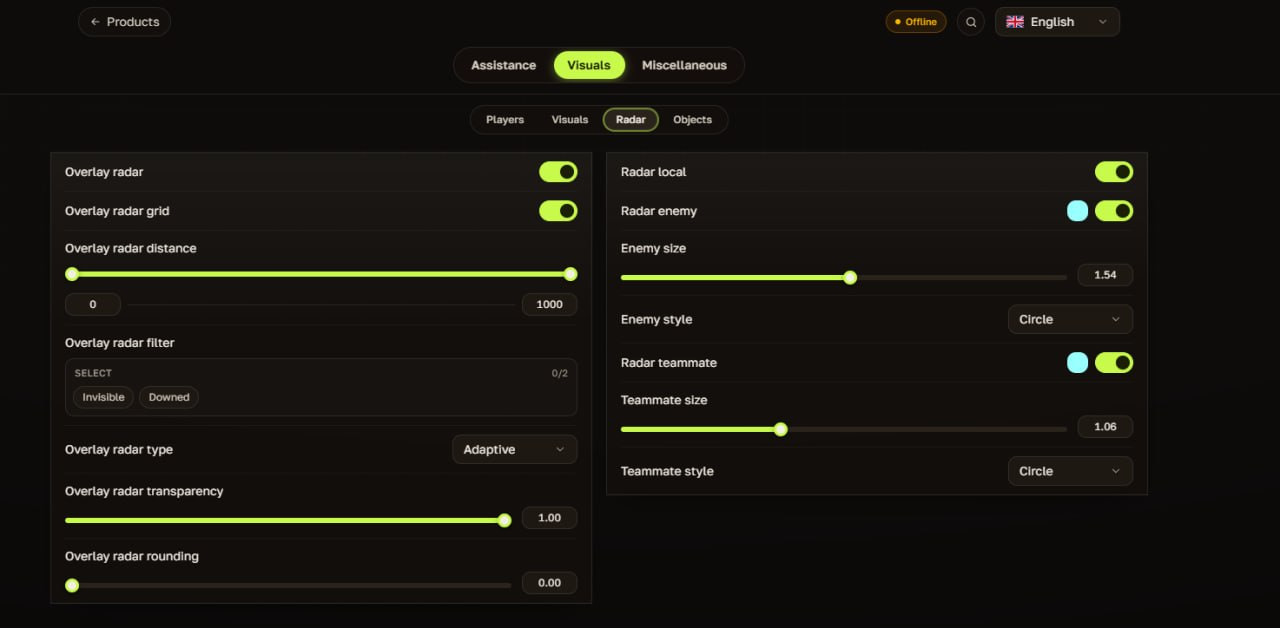Image resolution: width=1280 pixels, height=628 pixels.
Task: Open the Visuals sub-tab below the main tabs
Action: coord(570,120)
